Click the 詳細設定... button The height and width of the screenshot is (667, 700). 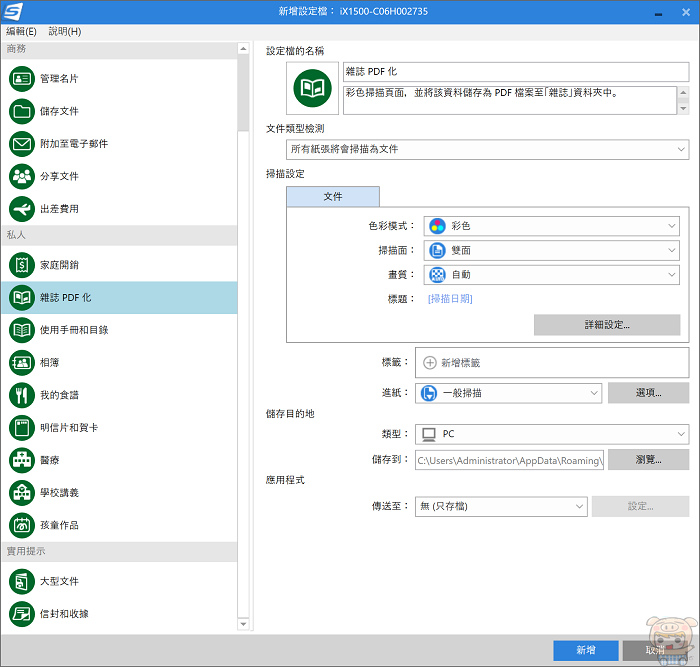pos(607,325)
